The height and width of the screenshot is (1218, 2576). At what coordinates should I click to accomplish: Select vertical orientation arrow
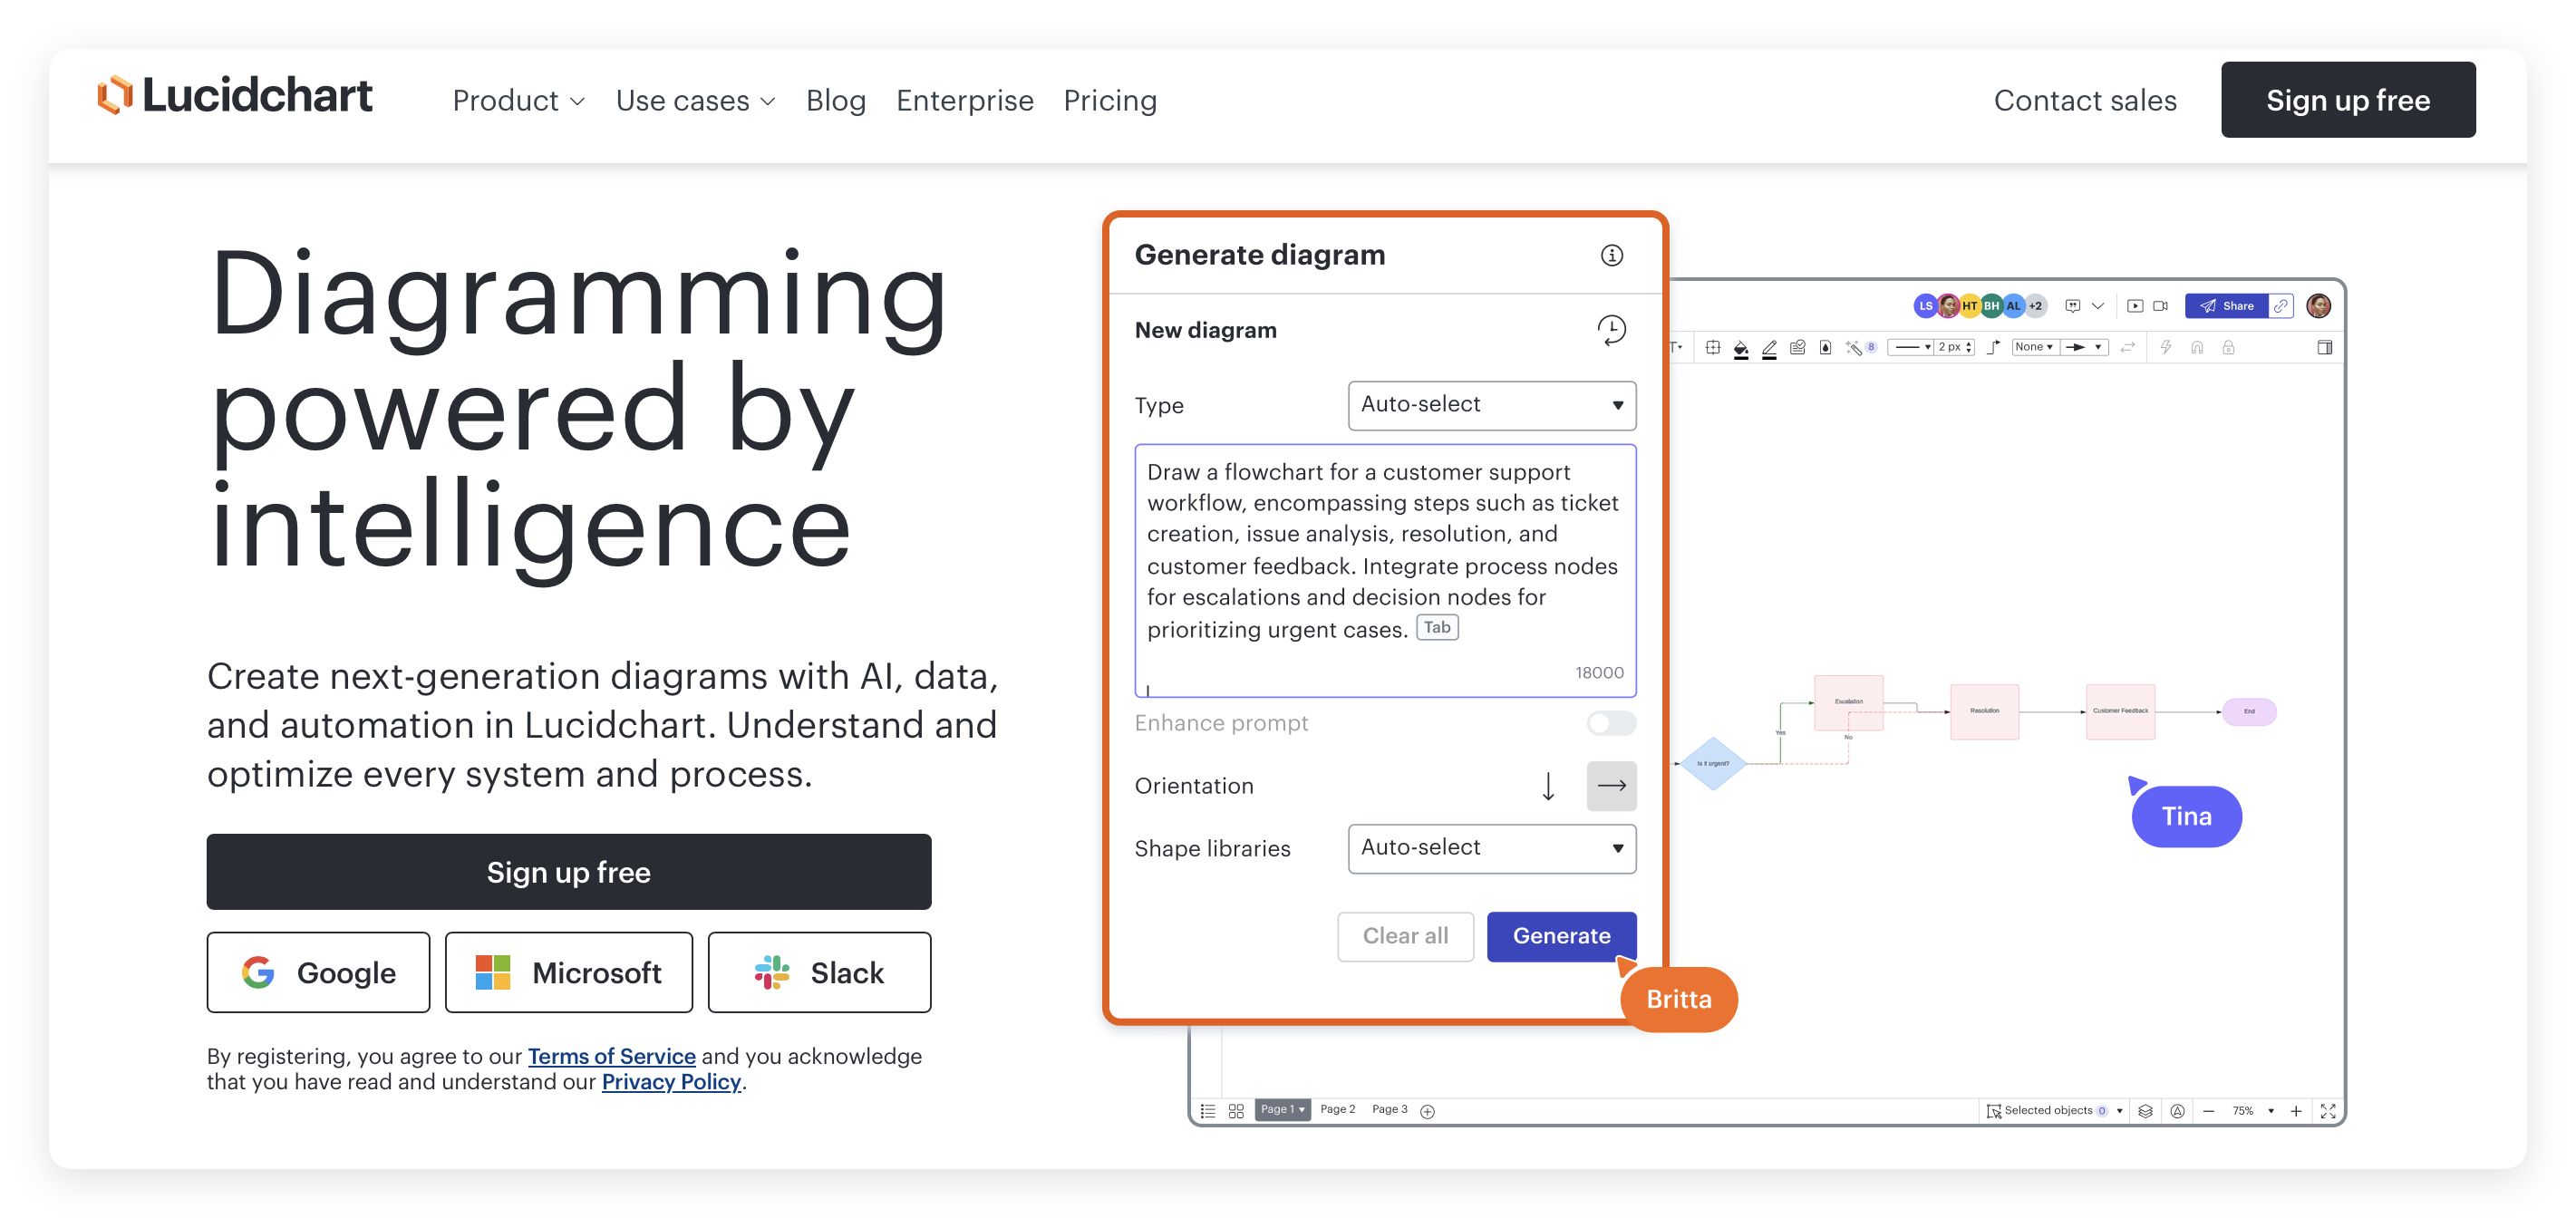[1548, 786]
